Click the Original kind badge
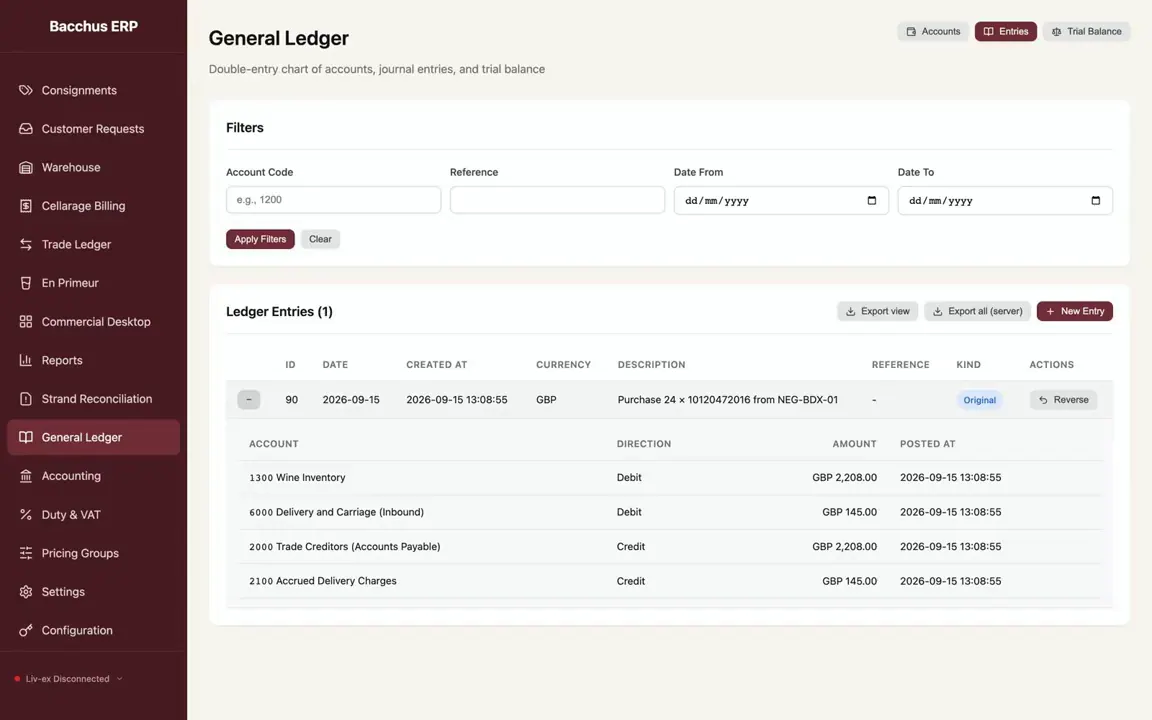Image resolution: width=1152 pixels, height=720 pixels. click(x=979, y=400)
